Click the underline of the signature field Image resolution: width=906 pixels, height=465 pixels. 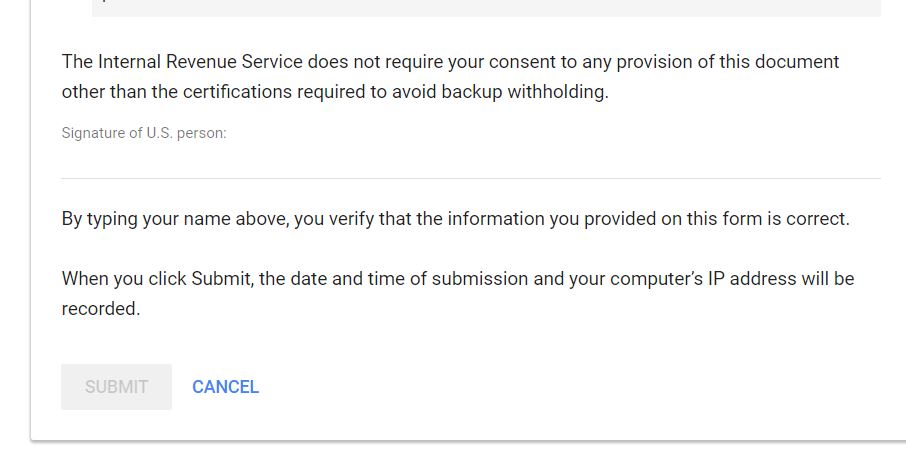471,178
